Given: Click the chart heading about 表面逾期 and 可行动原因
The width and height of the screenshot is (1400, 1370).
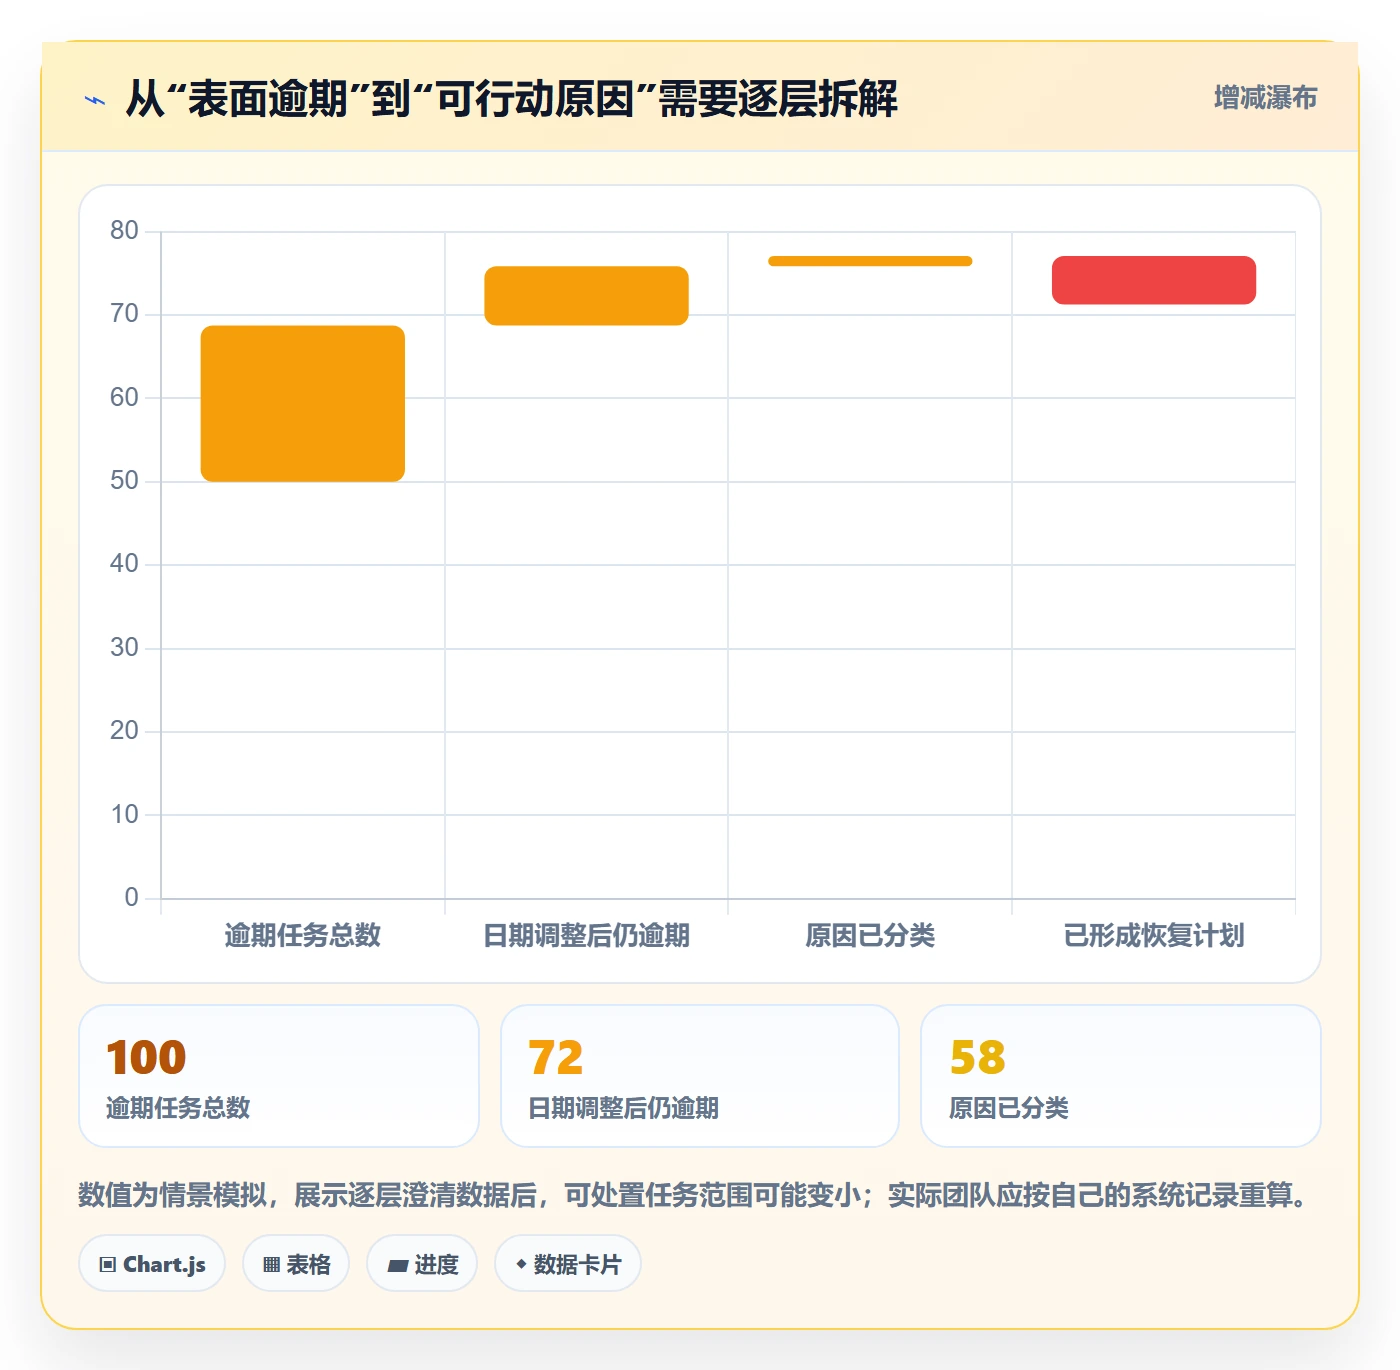Looking at the screenshot, I should coord(511,99).
